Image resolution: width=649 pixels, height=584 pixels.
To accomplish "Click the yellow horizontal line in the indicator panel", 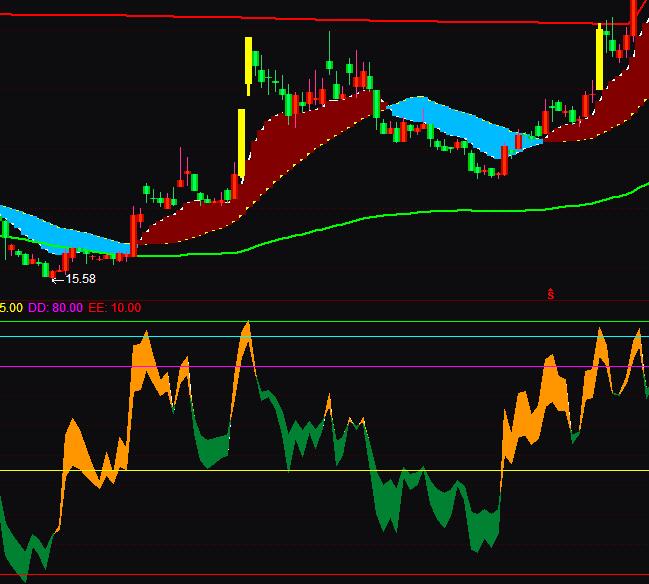I will coord(300,470).
